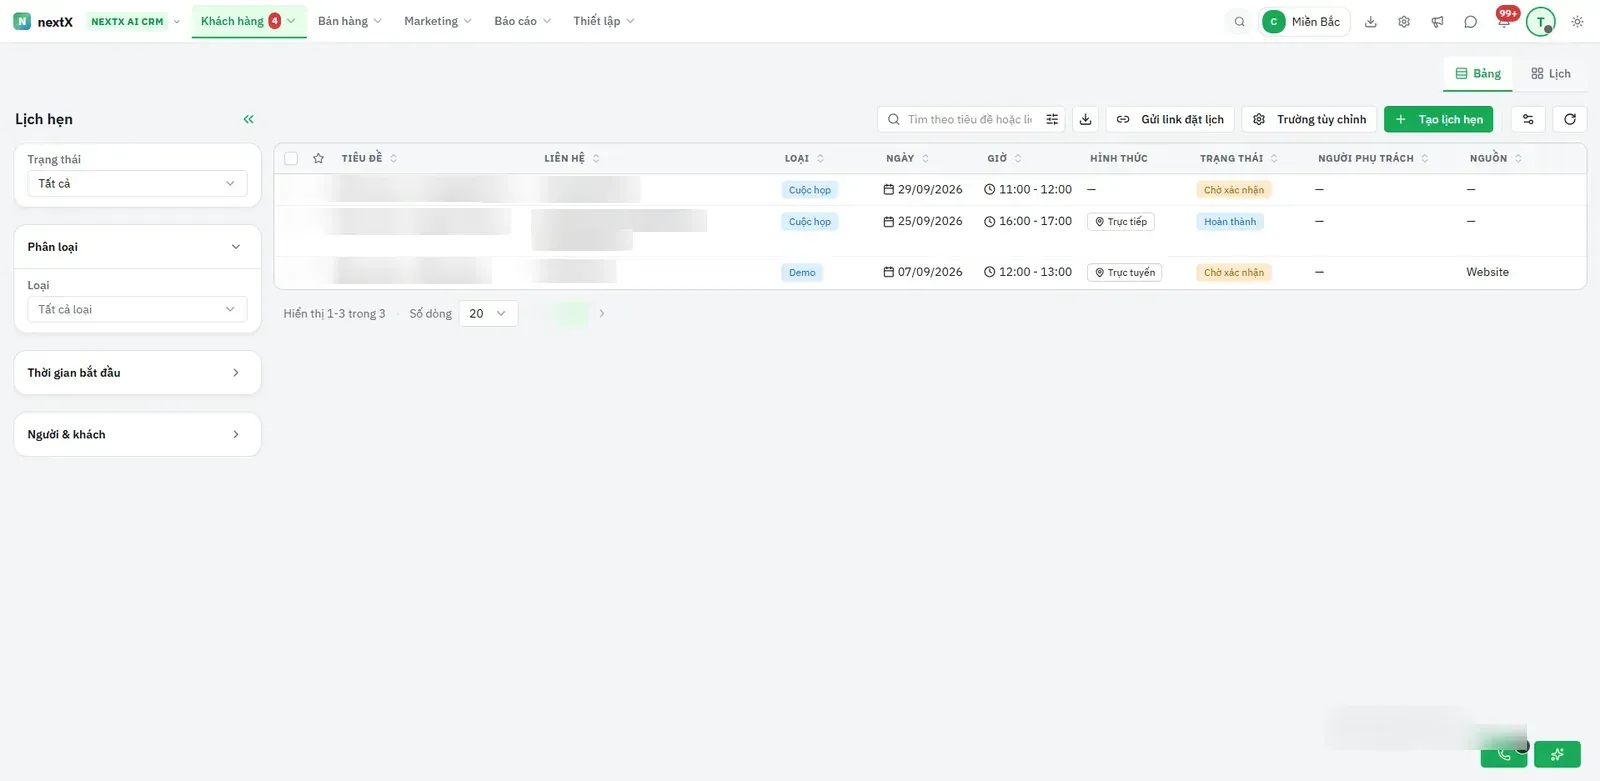Open the Báo cáo menu
The height and width of the screenshot is (781, 1600).
pos(522,21)
